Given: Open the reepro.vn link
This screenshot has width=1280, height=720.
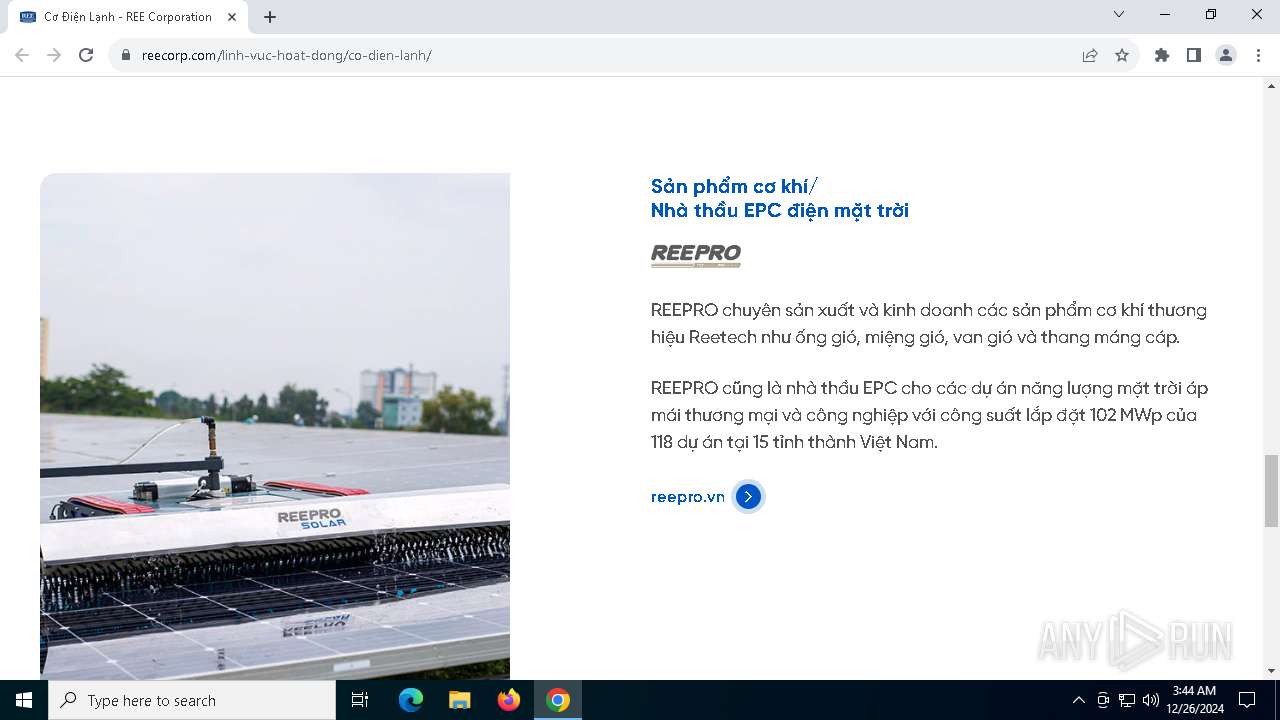Looking at the screenshot, I should point(688,497).
